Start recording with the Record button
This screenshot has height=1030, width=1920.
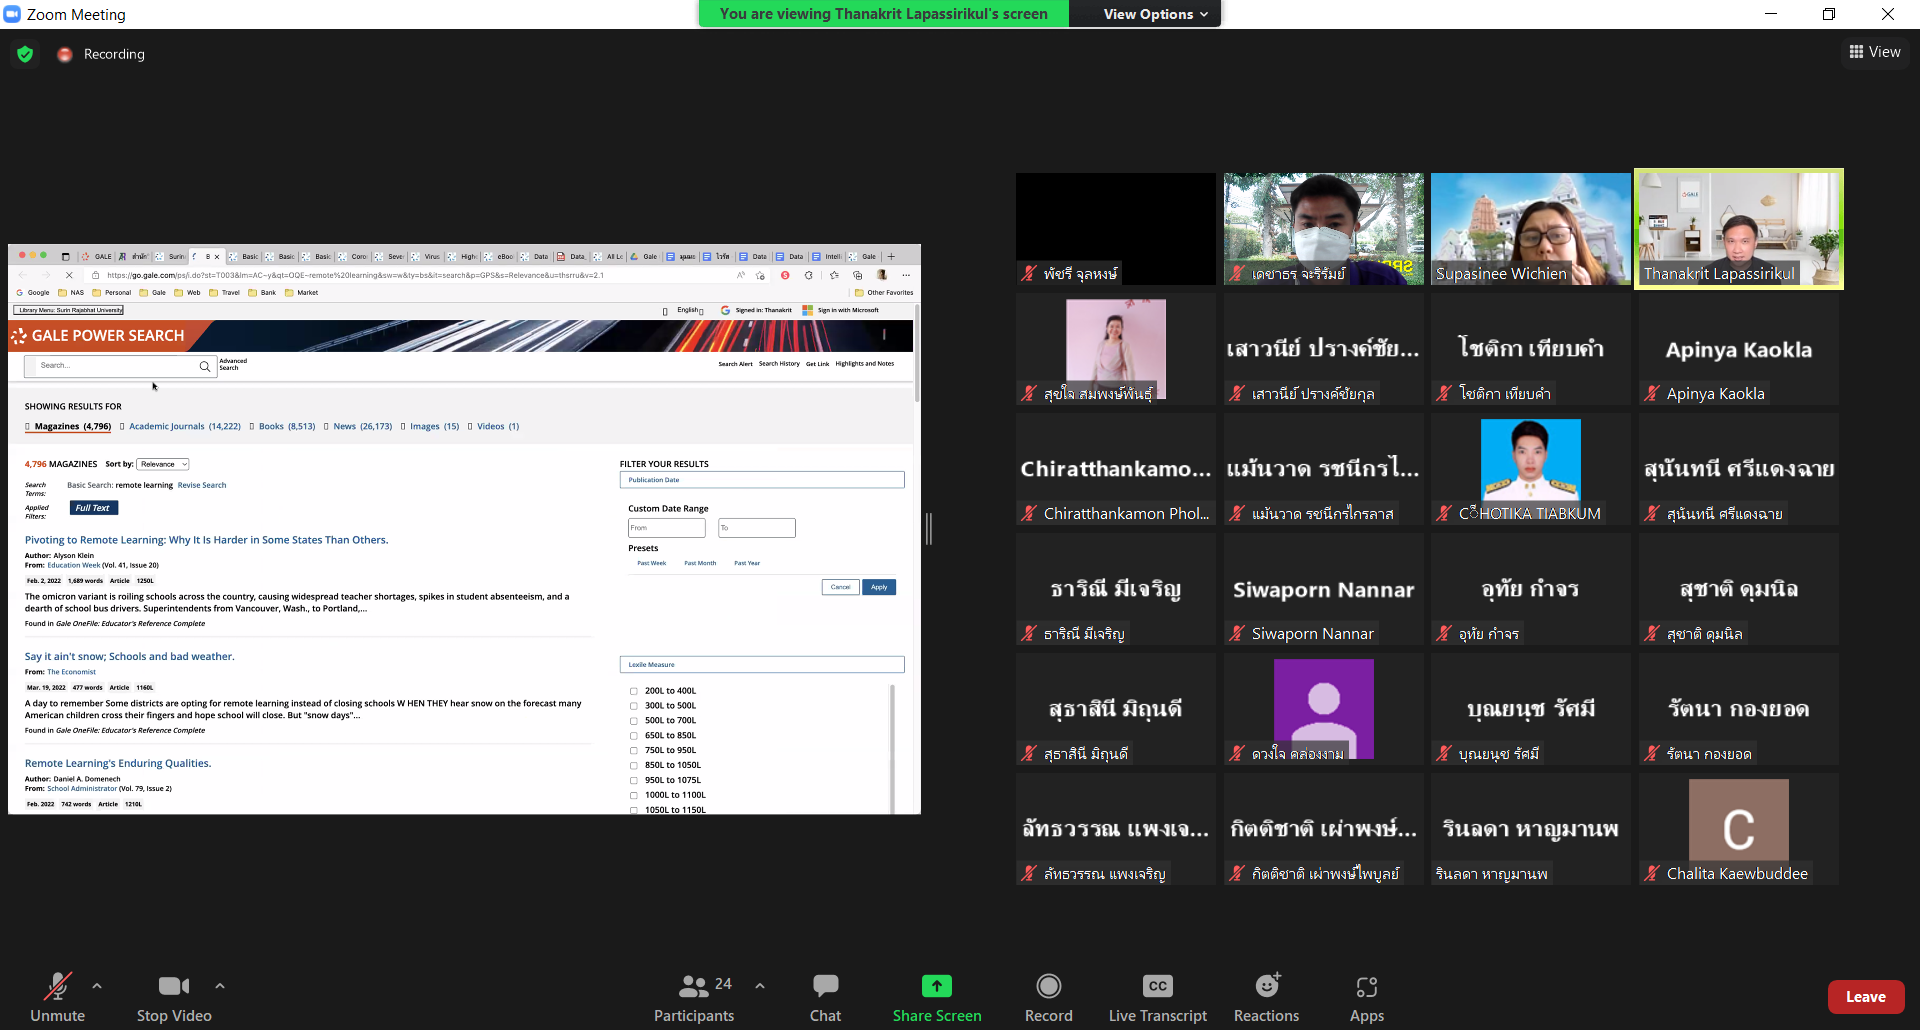1048,987
